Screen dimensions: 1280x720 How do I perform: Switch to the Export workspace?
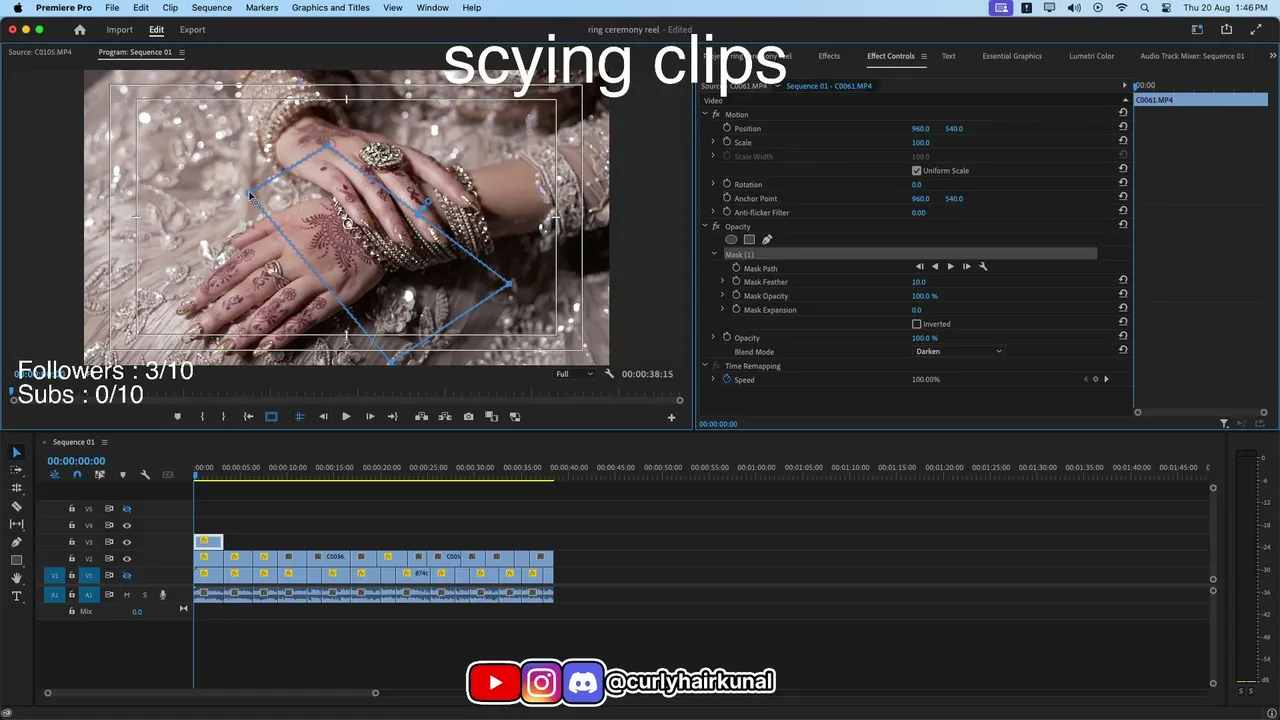click(192, 30)
